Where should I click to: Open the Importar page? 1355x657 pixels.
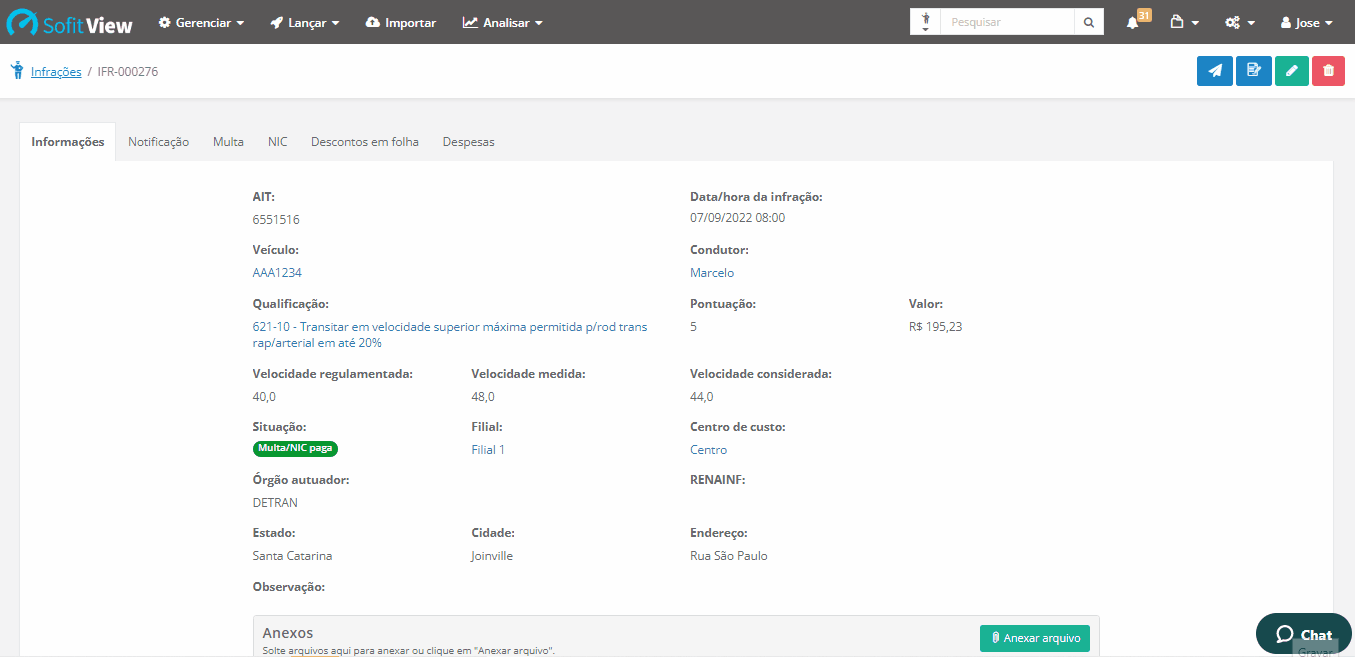pos(401,22)
